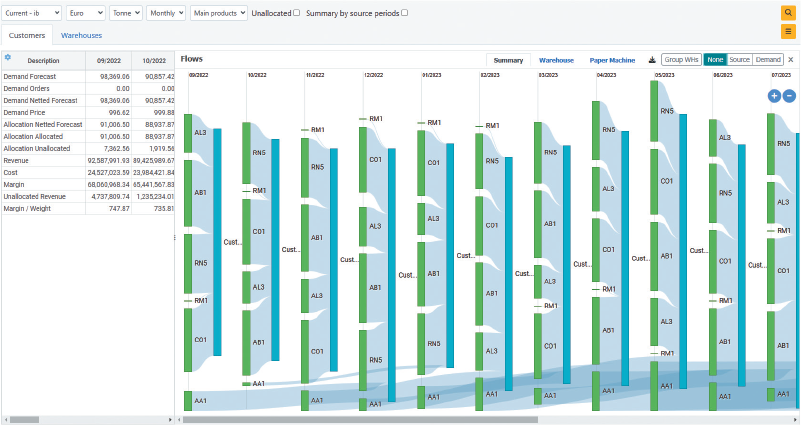
Task: Enable the Unallocated checkbox
Action: pyautogui.click(x=296, y=13)
